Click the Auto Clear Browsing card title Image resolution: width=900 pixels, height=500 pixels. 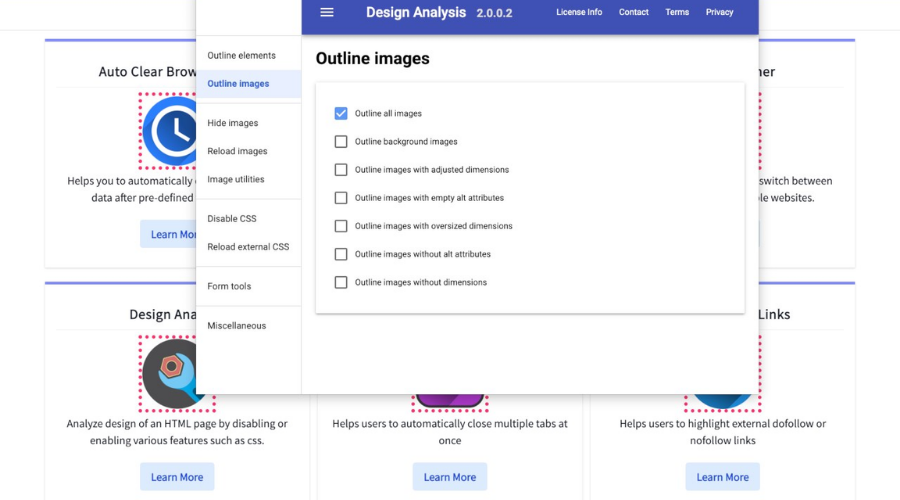pyautogui.click(x=147, y=72)
